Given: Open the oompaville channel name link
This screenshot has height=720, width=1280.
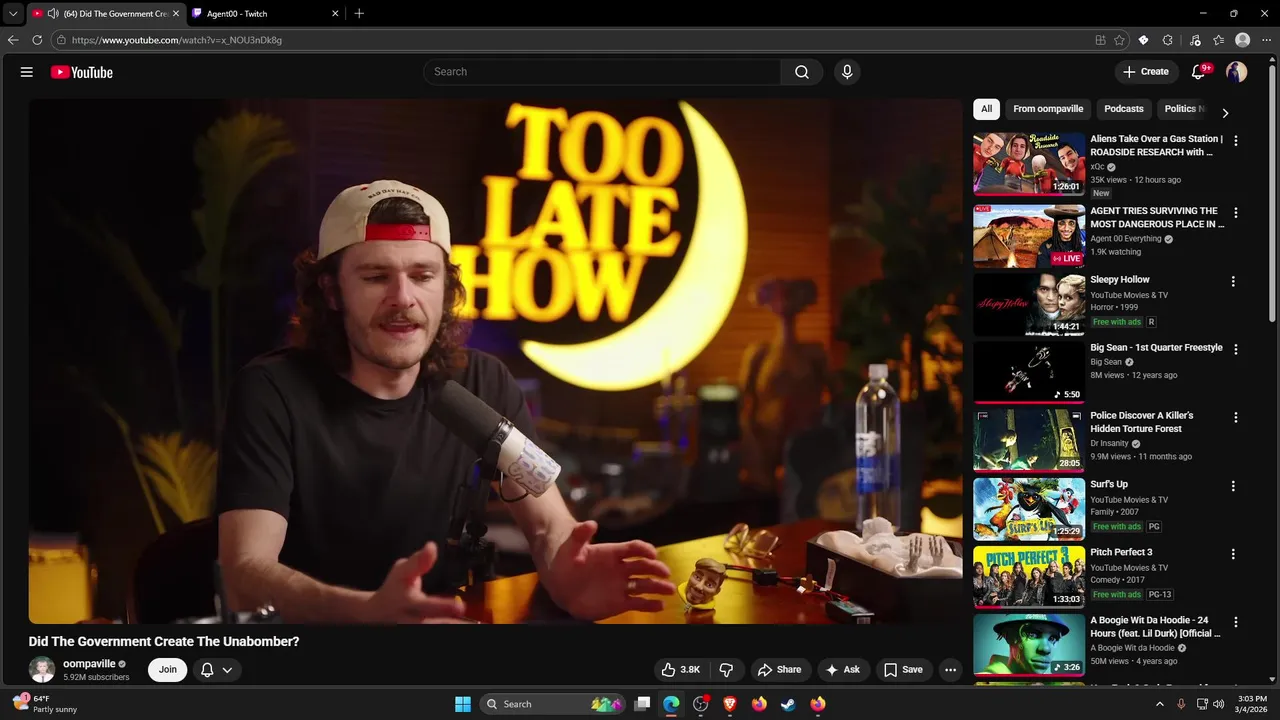Looking at the screenshot, I should [x=89, y=664].
